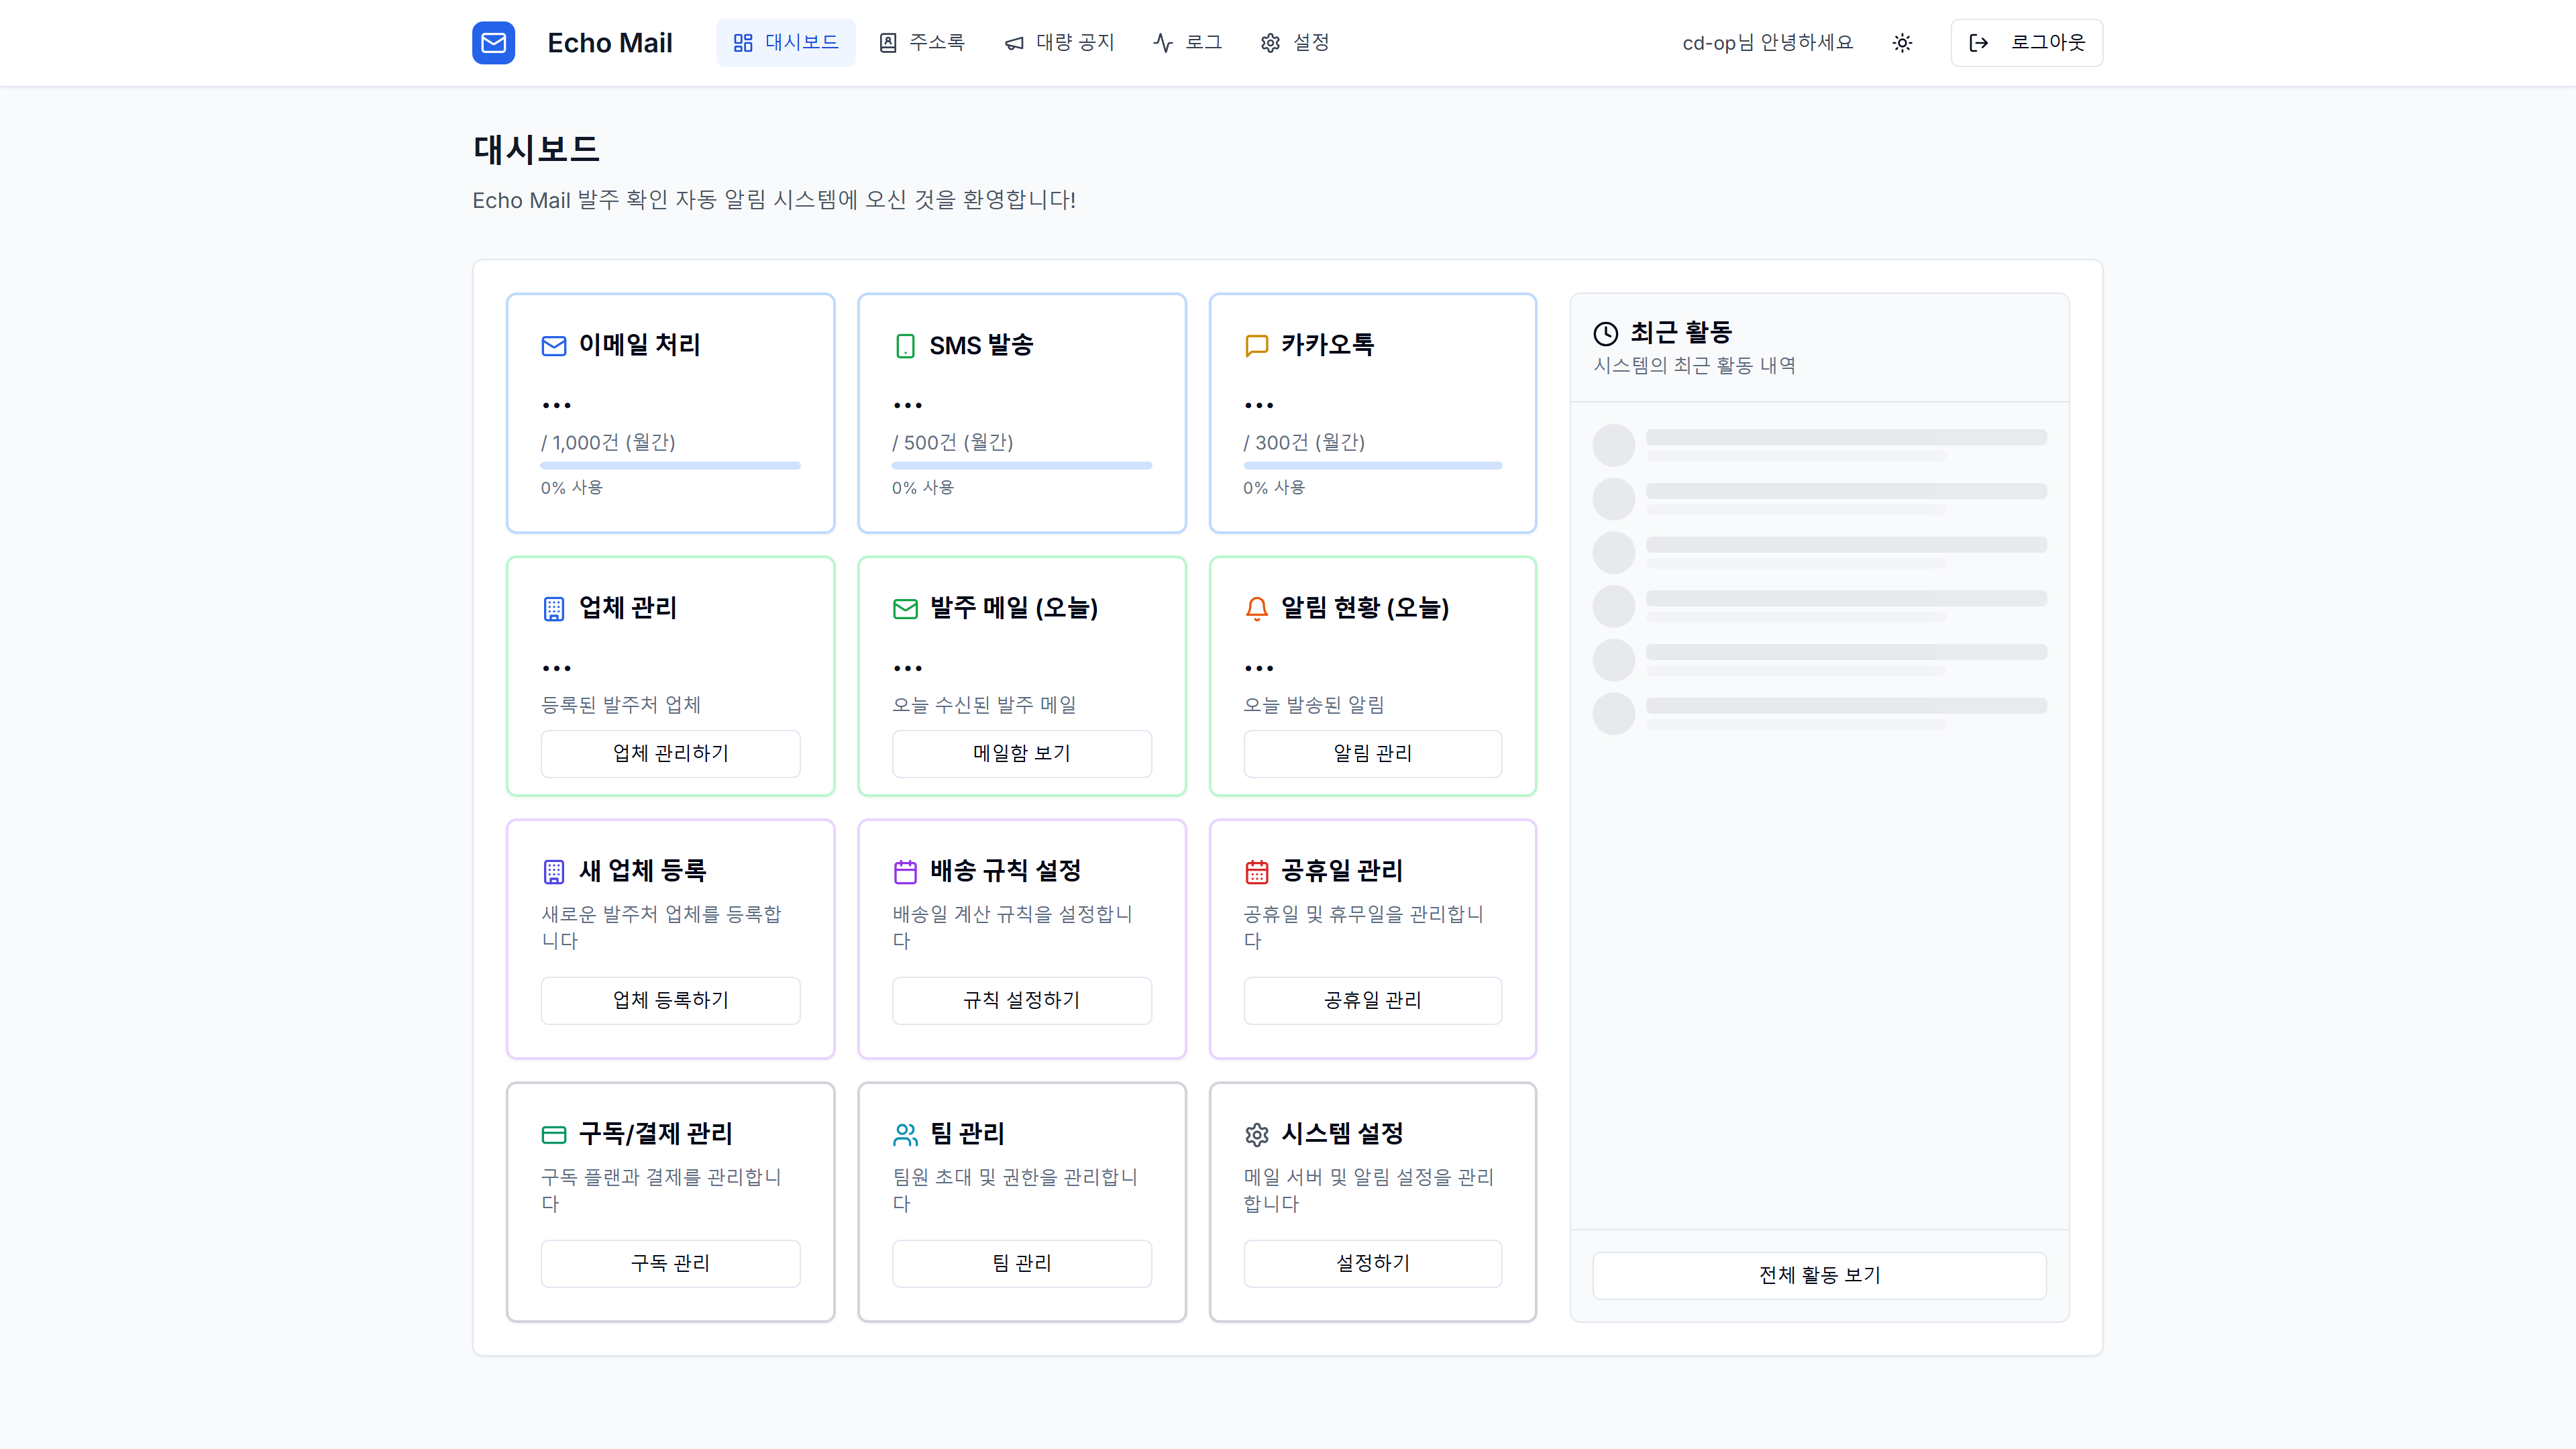2576x1449 pixels.
Task: Toggle dark mode with the sun icon
Action: (x=1902, y=42)
